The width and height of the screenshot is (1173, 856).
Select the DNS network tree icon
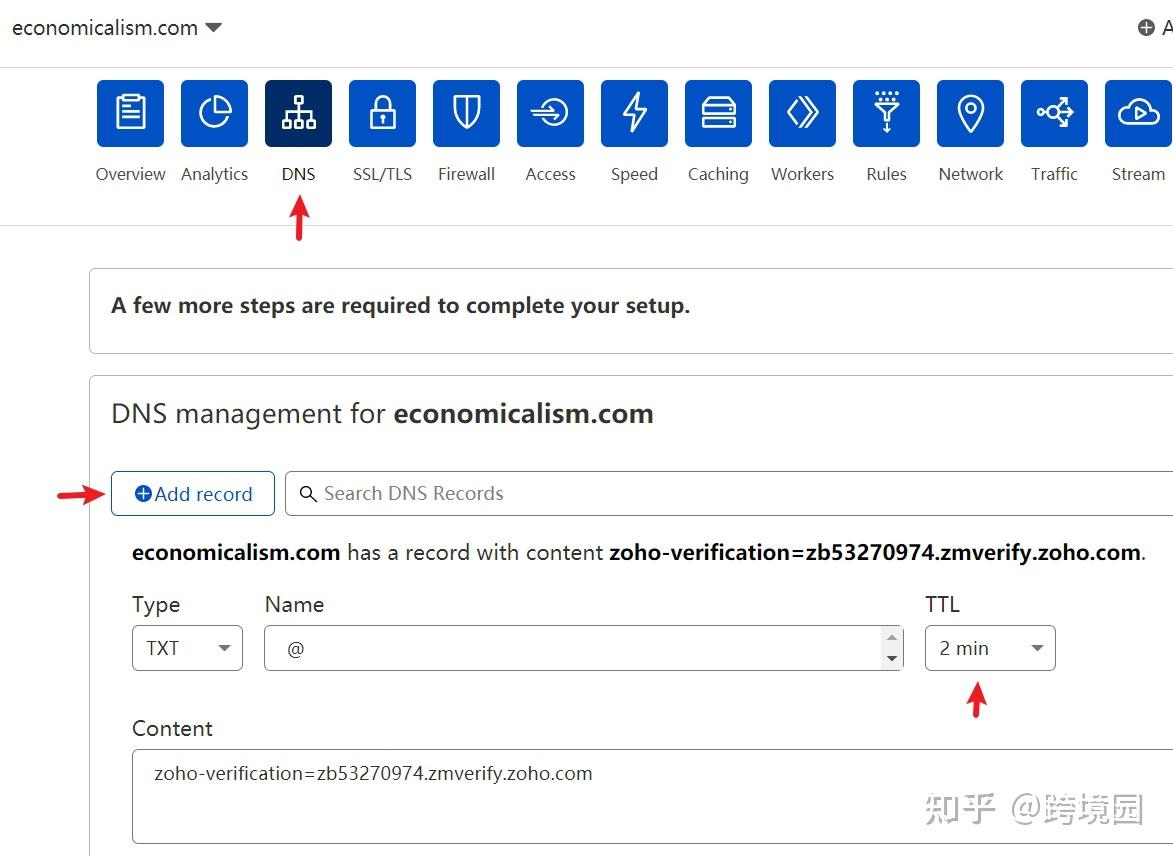coord(298,113)
